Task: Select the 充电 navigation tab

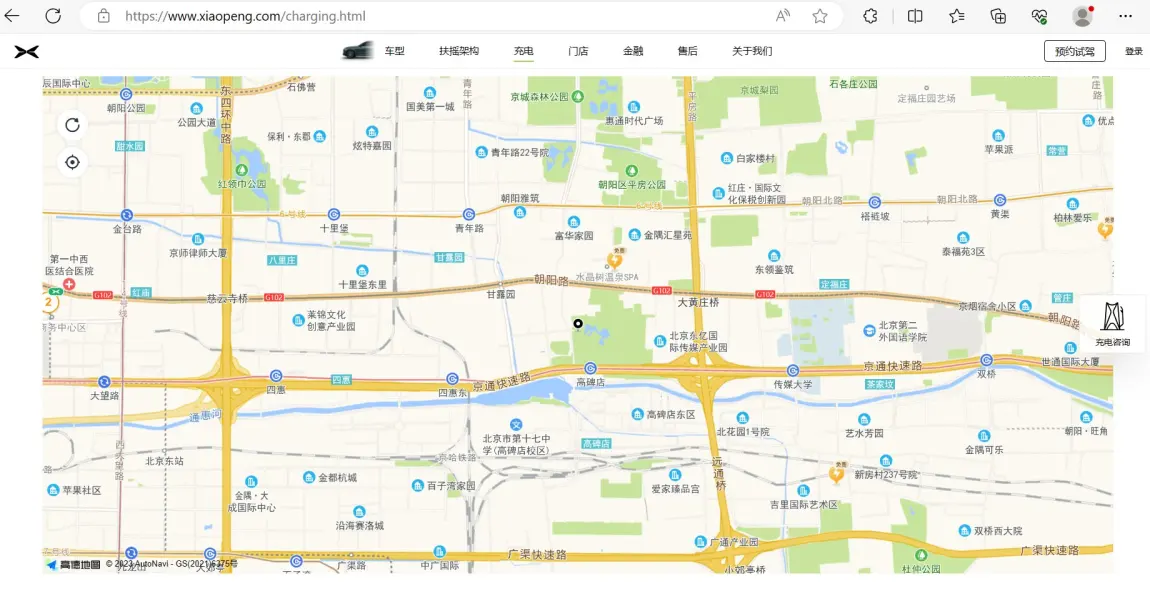Action: (x=524, y=51)
